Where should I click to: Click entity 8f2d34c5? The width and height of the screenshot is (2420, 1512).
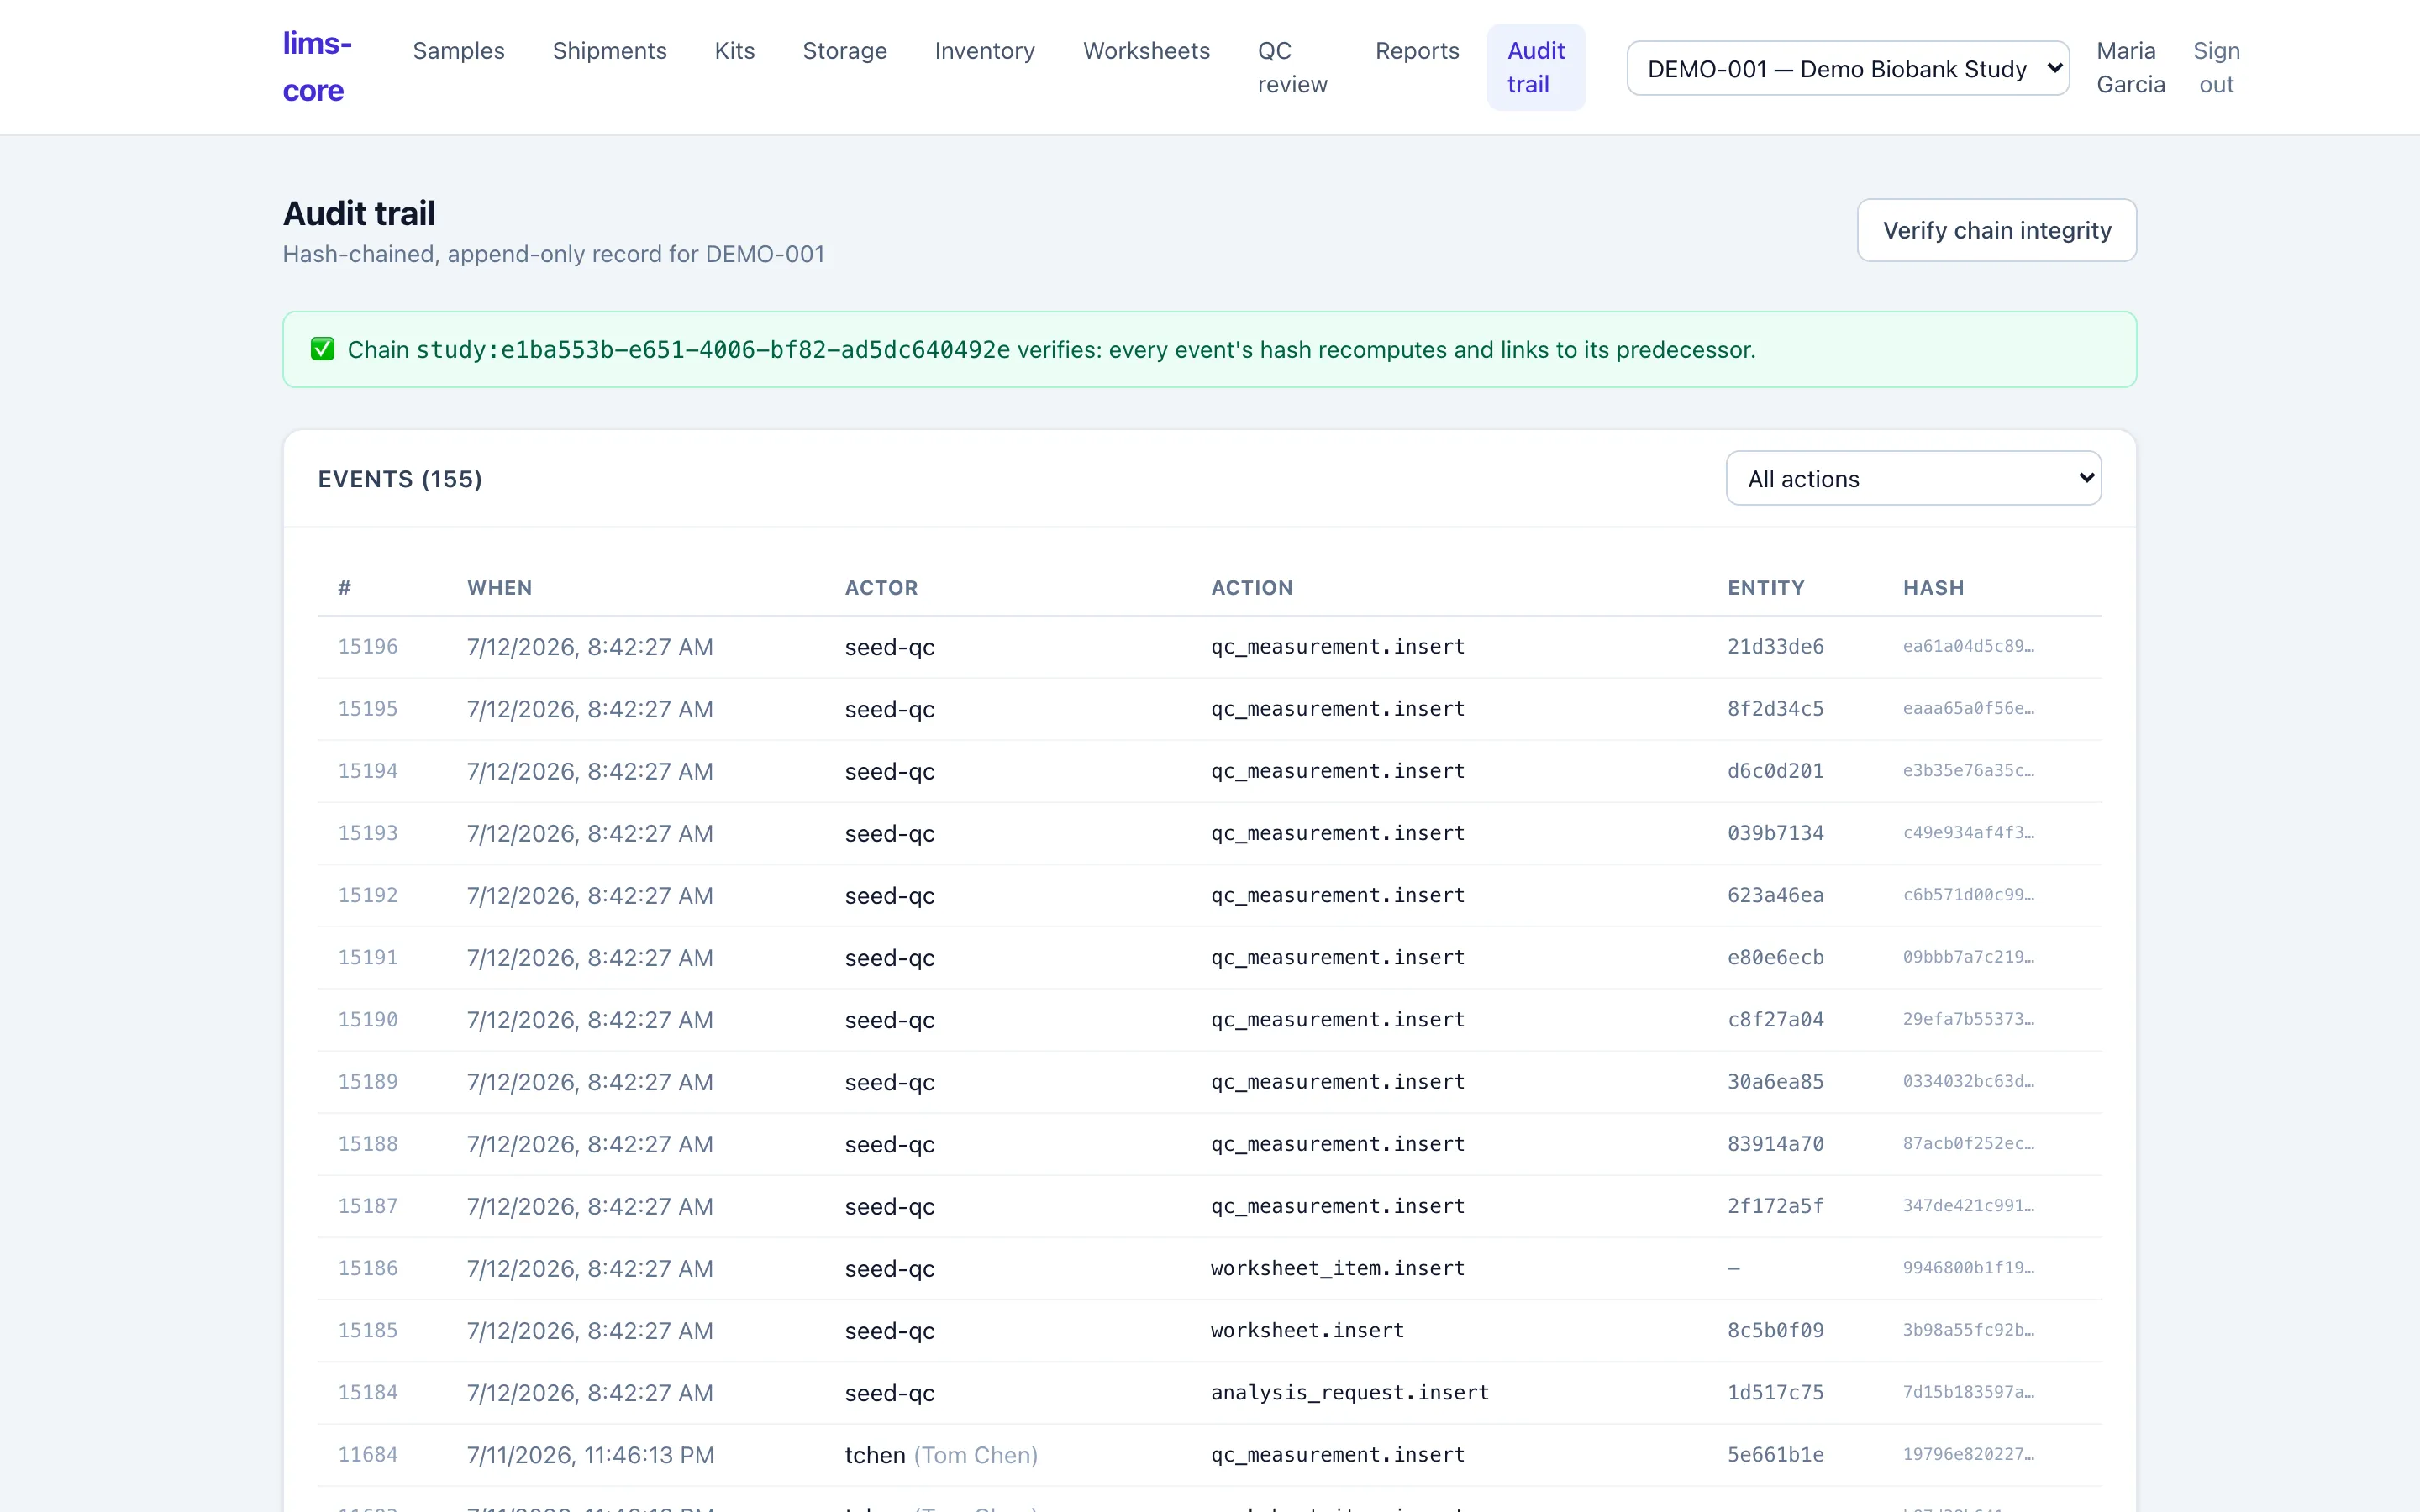coord(1775,708)
